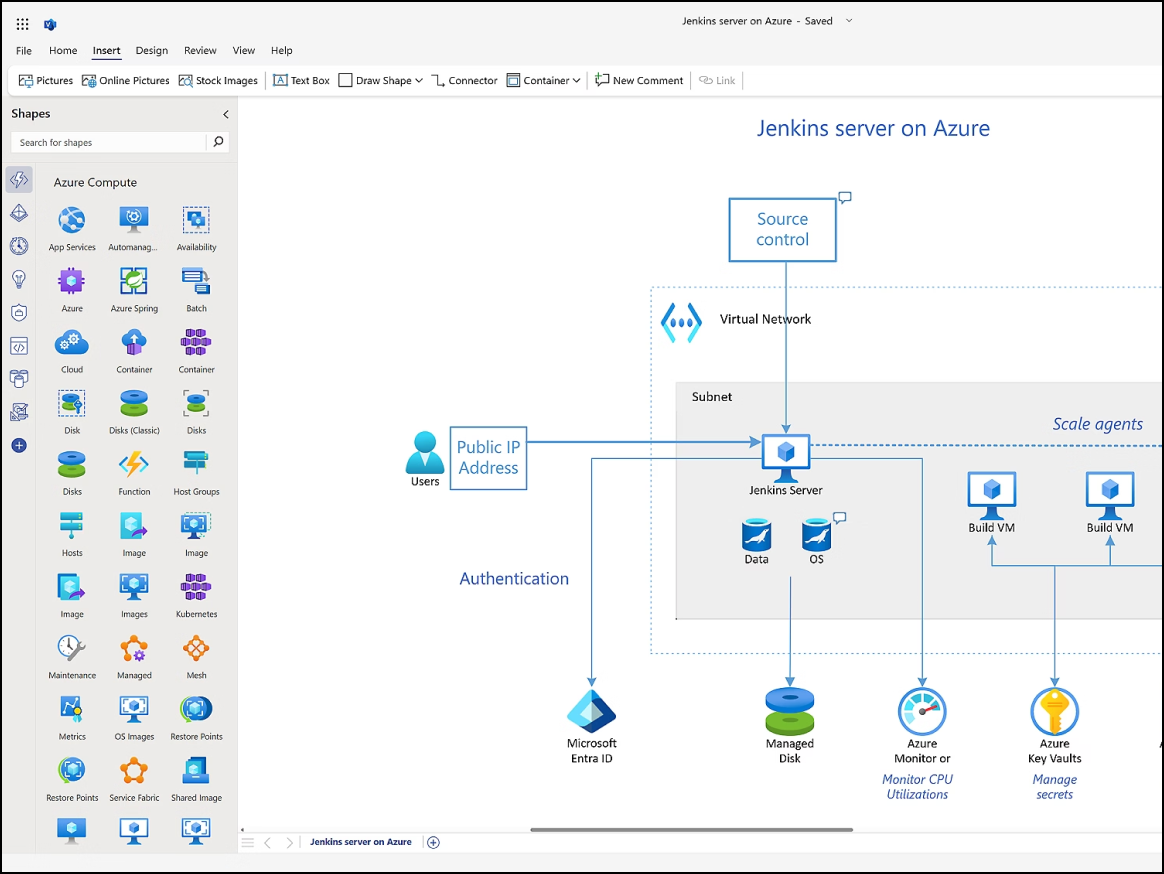Click the horizontal canvas scrollbar
This screenshot has width=1164, height=874.
[691, 829]
